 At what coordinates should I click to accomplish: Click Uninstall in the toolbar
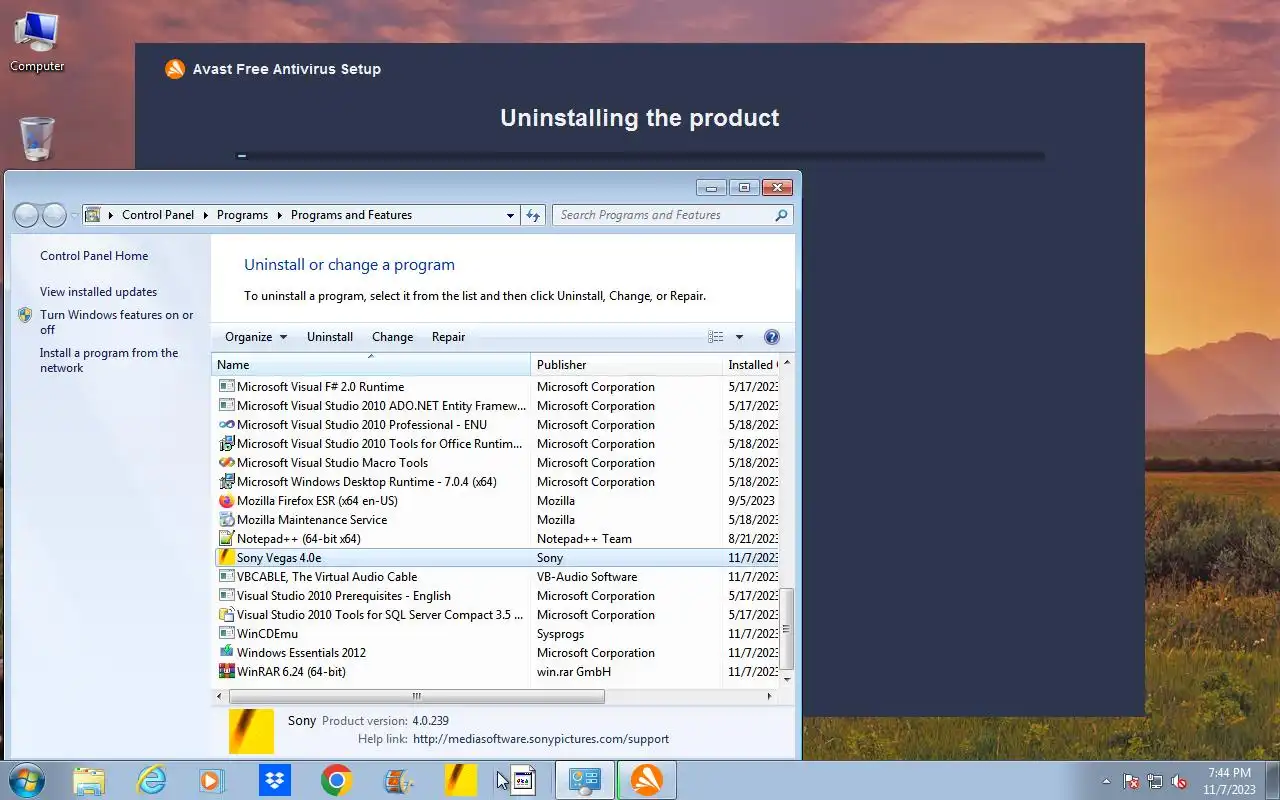330,337
